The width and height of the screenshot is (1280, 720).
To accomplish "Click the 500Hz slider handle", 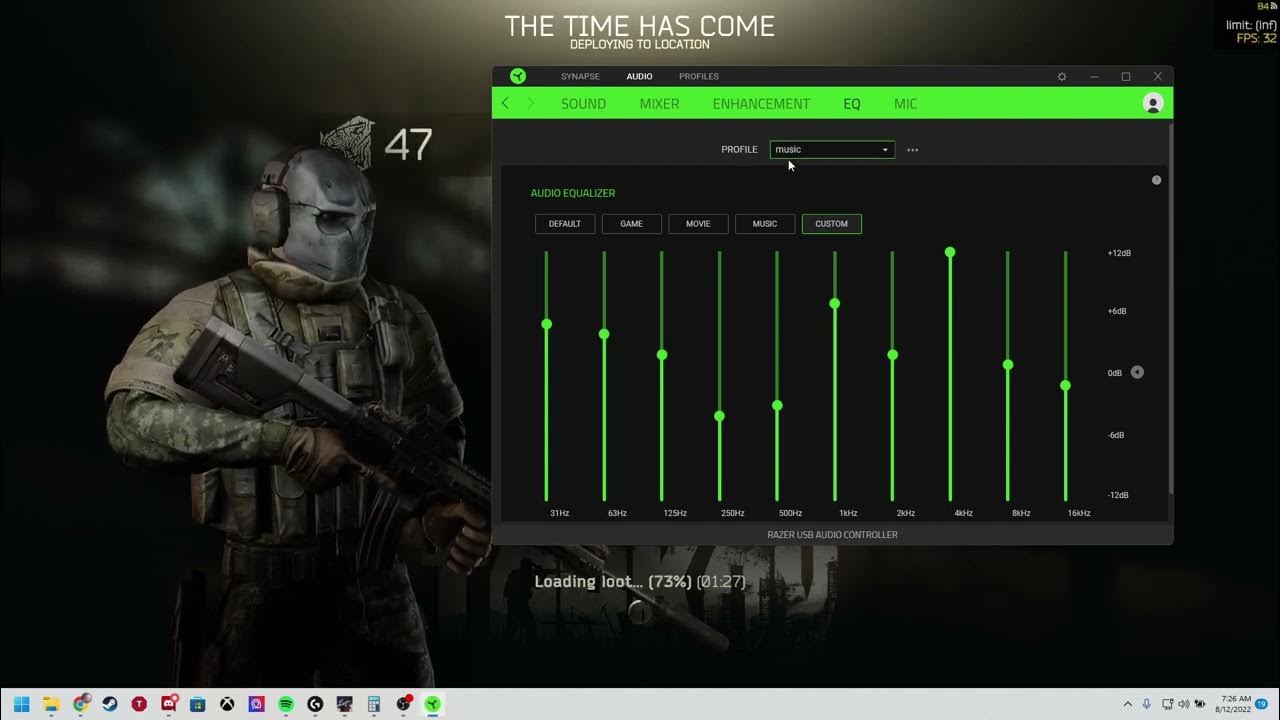I will pyautogui.click(x=777, y=406).
